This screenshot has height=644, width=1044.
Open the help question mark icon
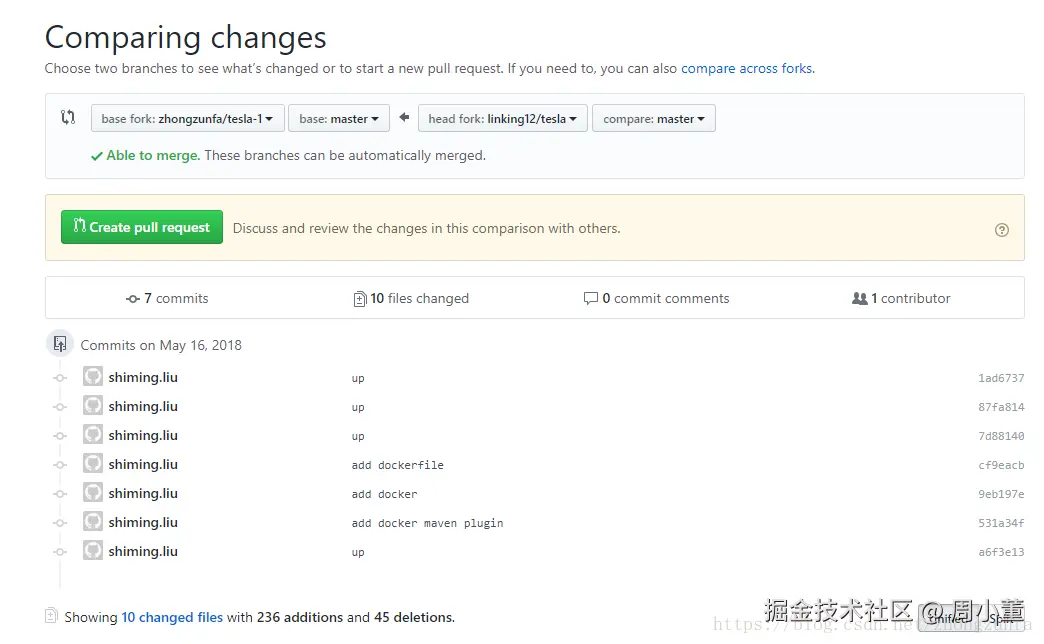1001,230
